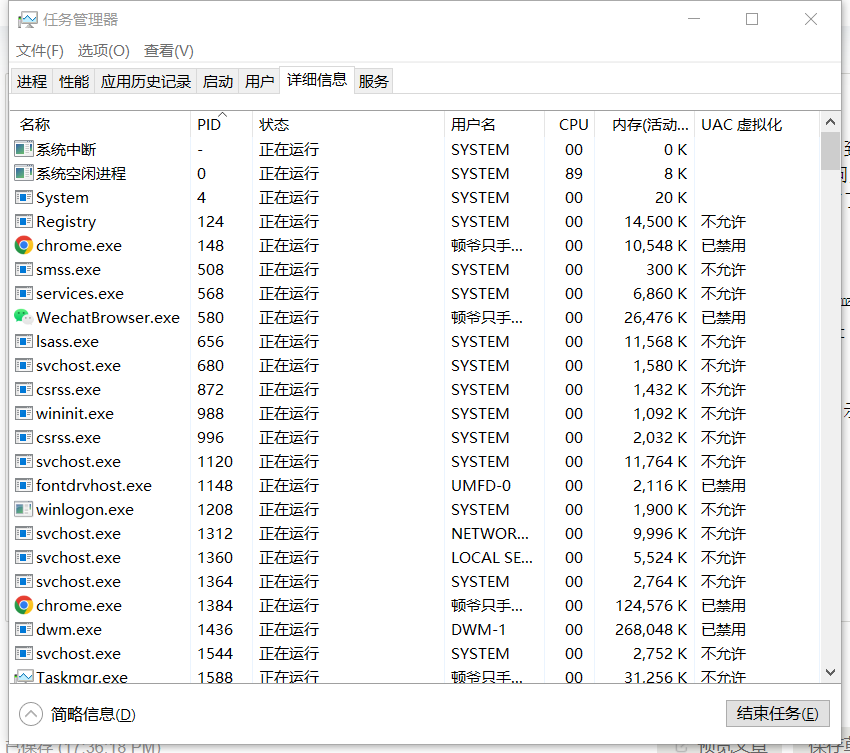Click svchost.exe icon with PID 1544
This screenshot has height=753, width=850.
click(23, 653)
